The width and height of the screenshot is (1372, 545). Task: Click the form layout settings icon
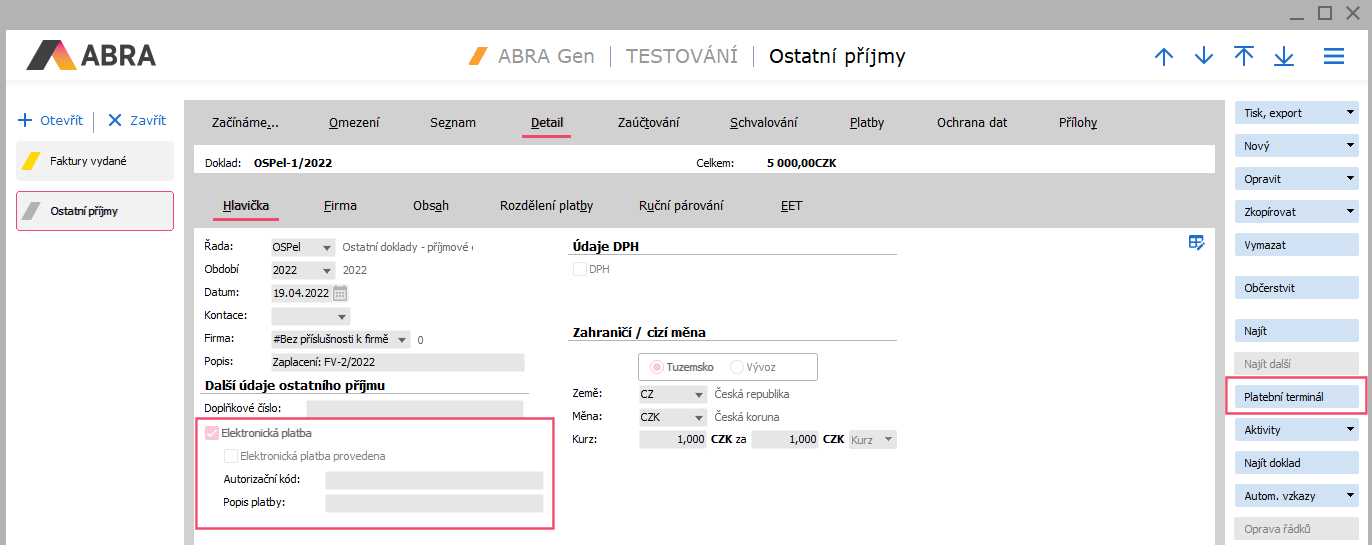pyautogui.click(x=1196, y=242)
